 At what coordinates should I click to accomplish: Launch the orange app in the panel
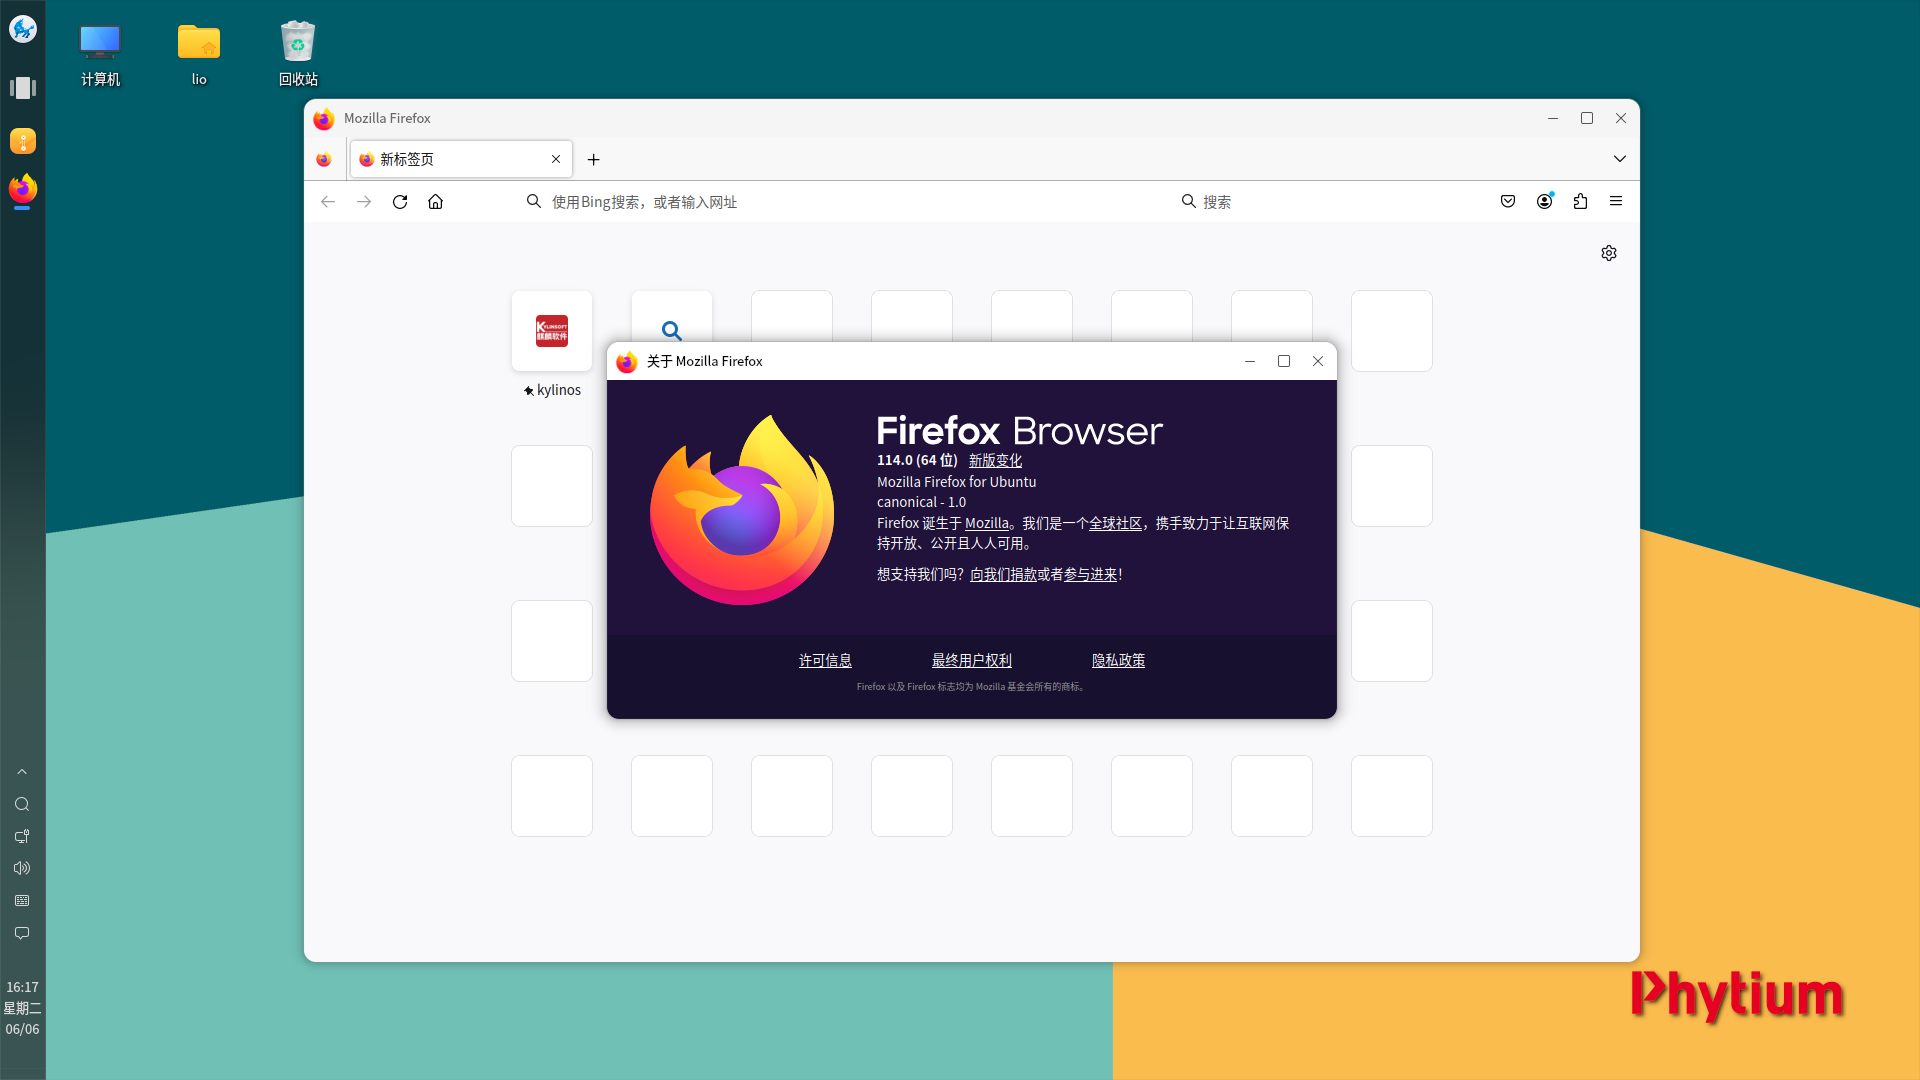(23, 141)
